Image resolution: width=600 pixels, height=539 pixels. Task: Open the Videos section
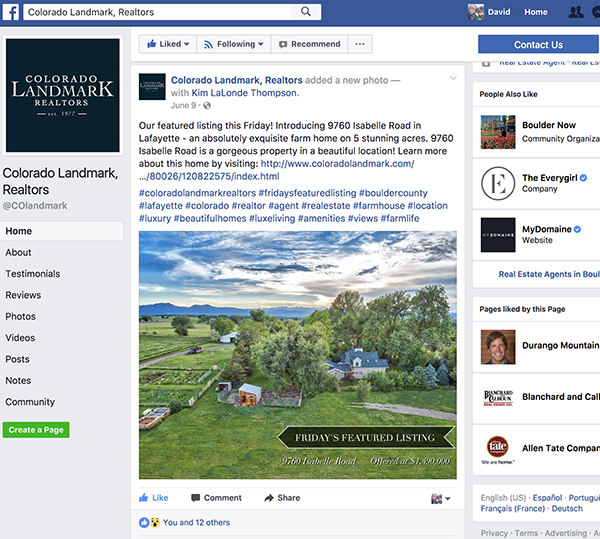20,338
